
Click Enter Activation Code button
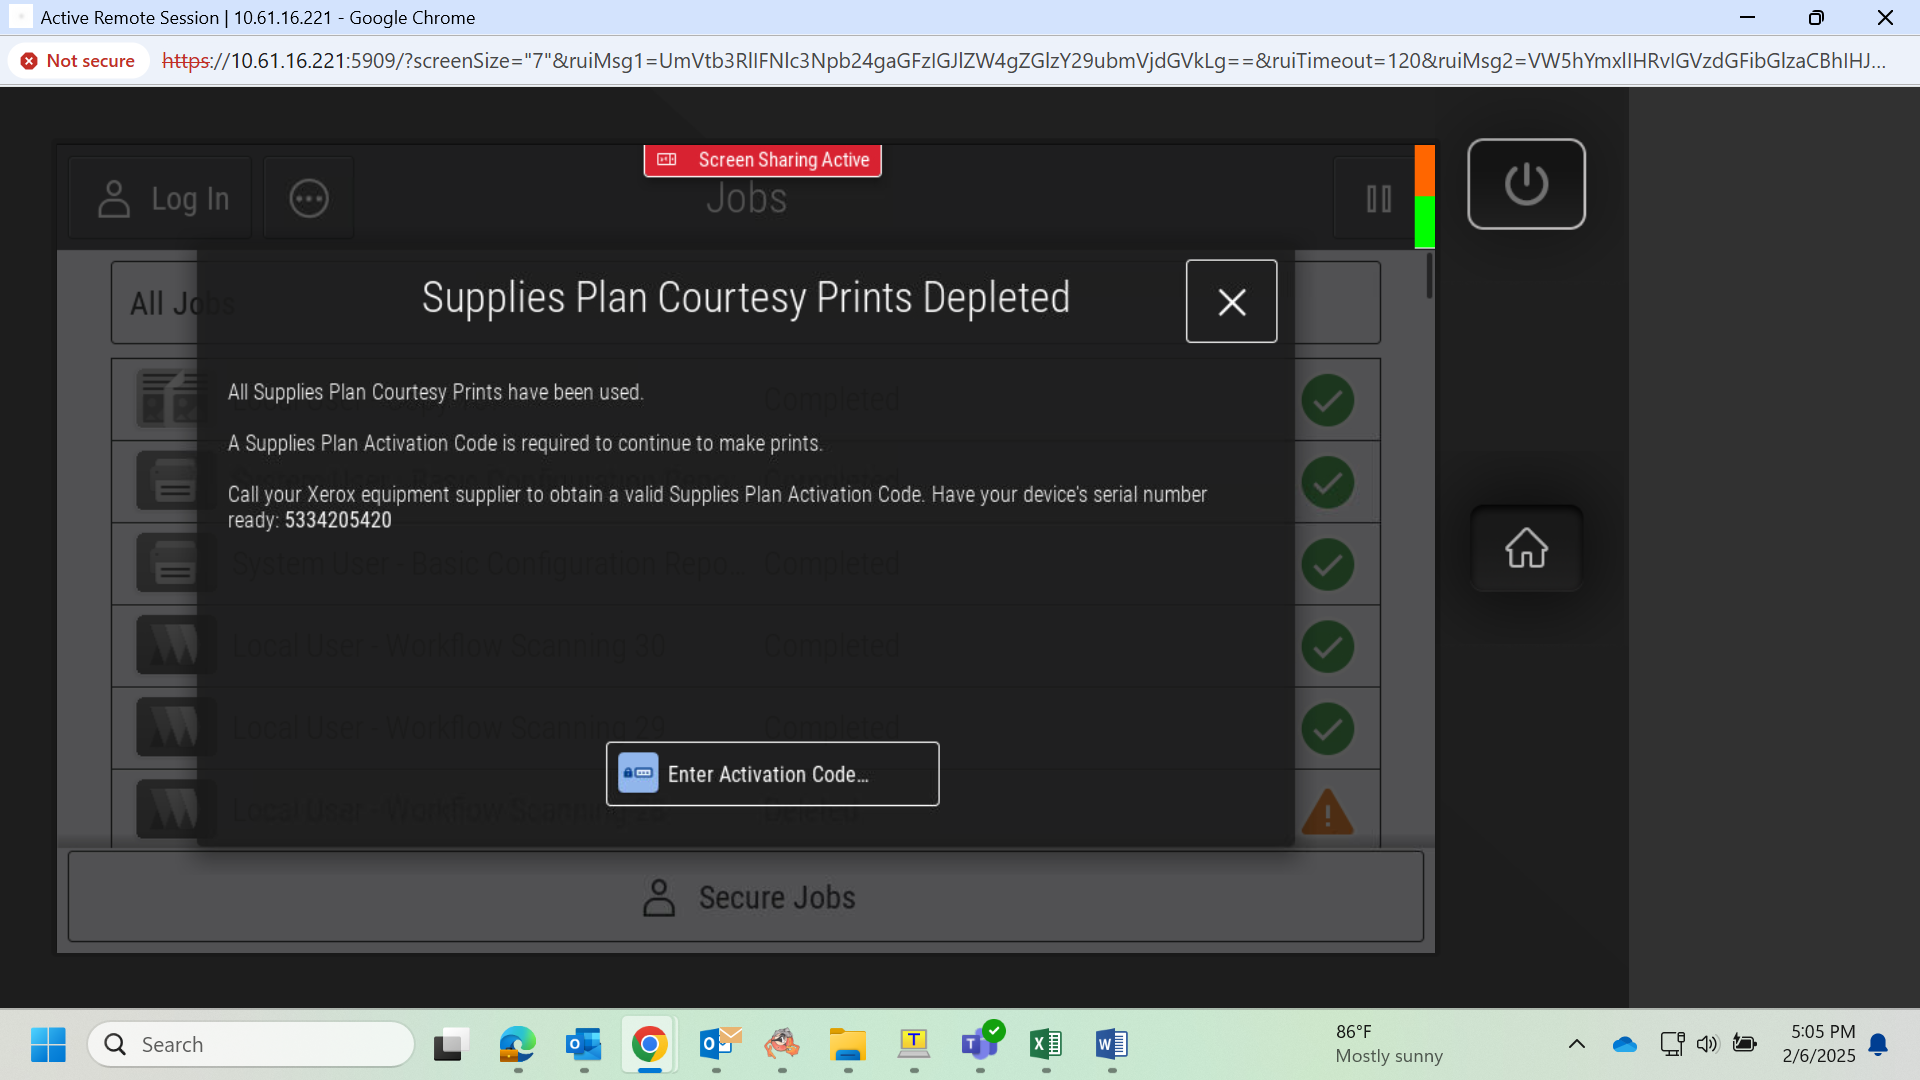pos(772,774)
